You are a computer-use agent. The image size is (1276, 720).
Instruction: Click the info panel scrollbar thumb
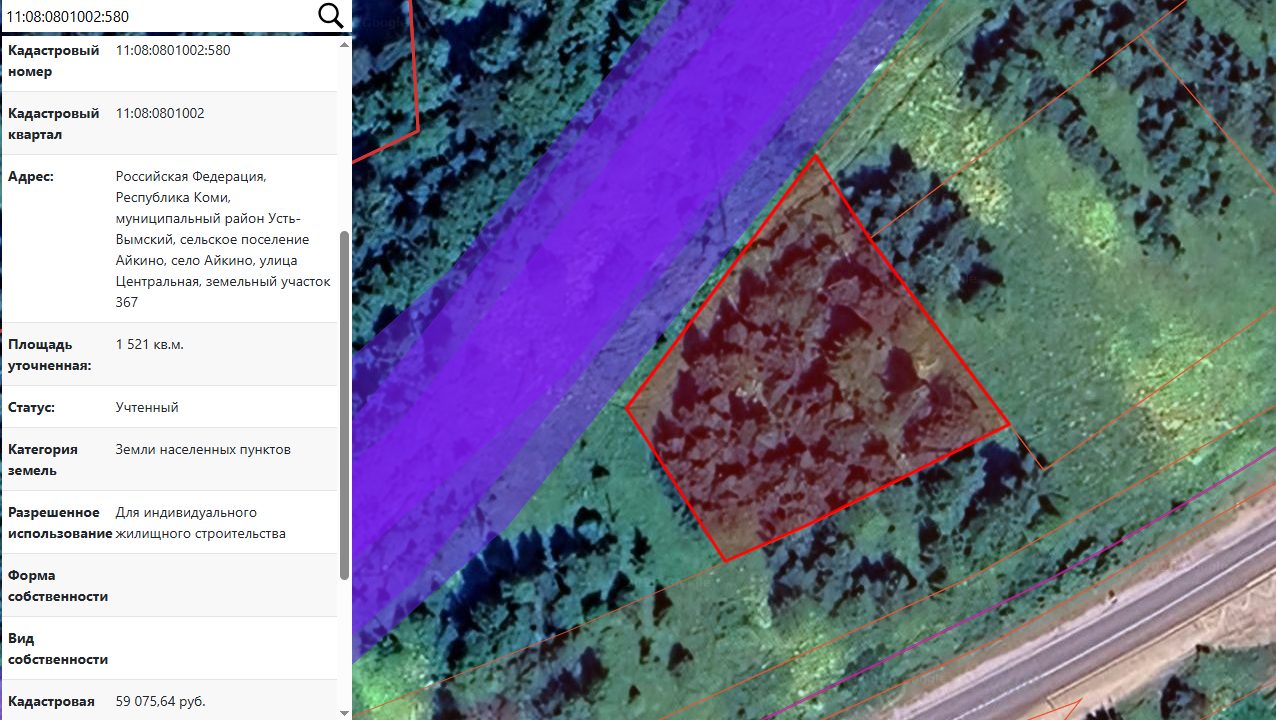pos(345,405)
